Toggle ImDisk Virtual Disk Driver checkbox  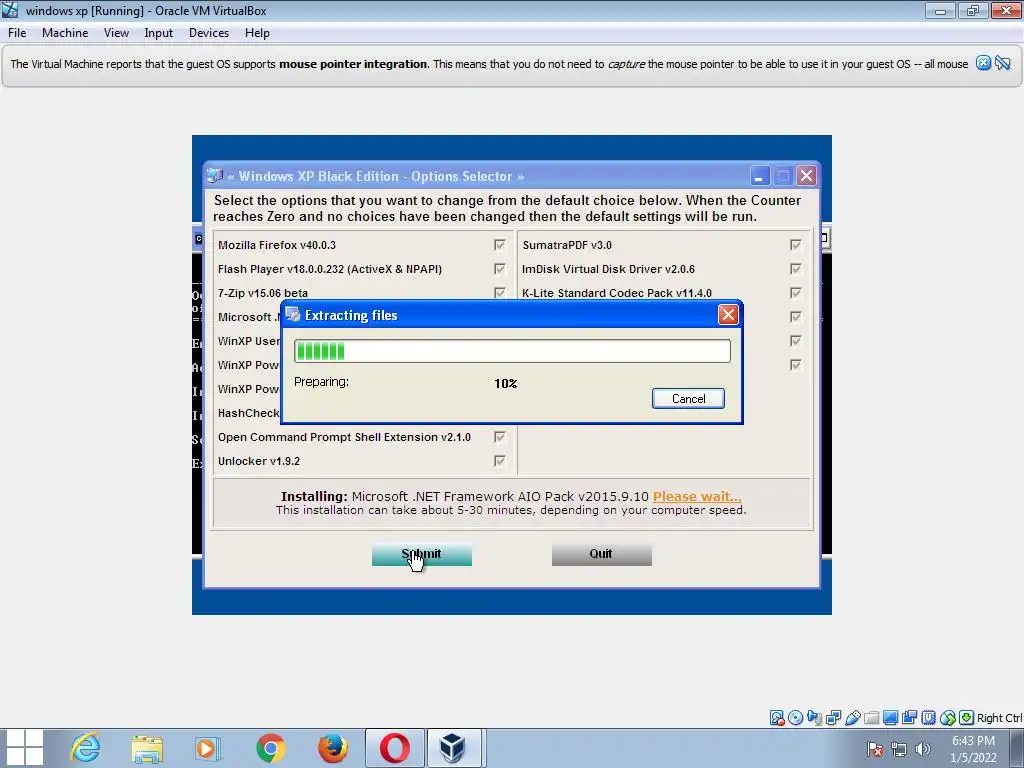coord(795,269)
